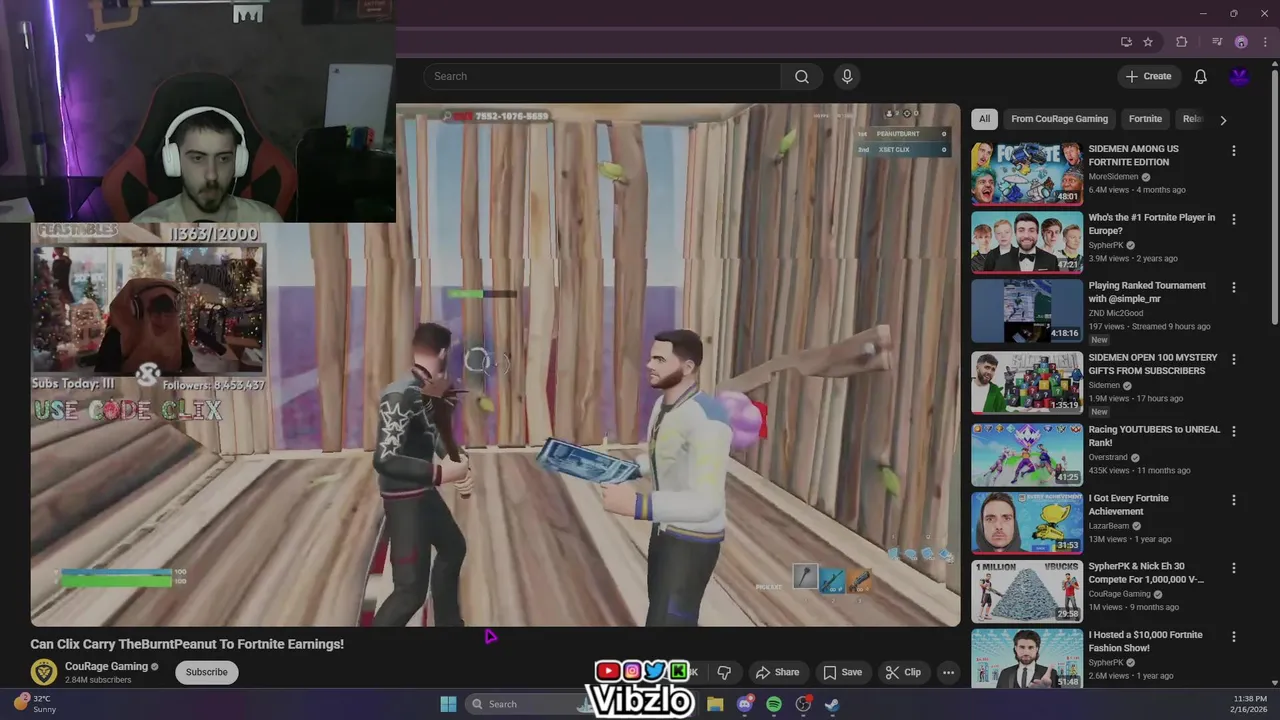This screenshot has height=720, width=1280.
Task: Click the Clip button
Action: tap(903, 672)
